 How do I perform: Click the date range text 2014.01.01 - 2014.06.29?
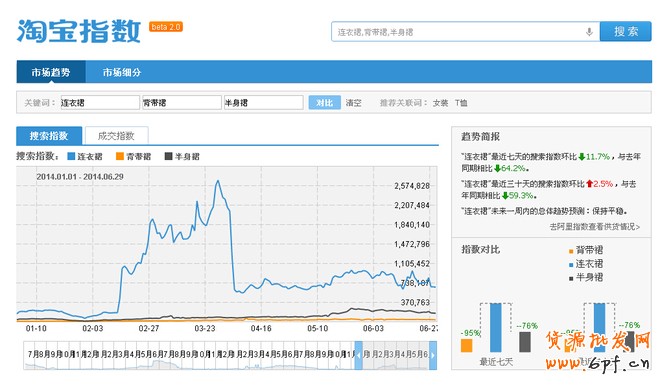(x=80, y=177)
